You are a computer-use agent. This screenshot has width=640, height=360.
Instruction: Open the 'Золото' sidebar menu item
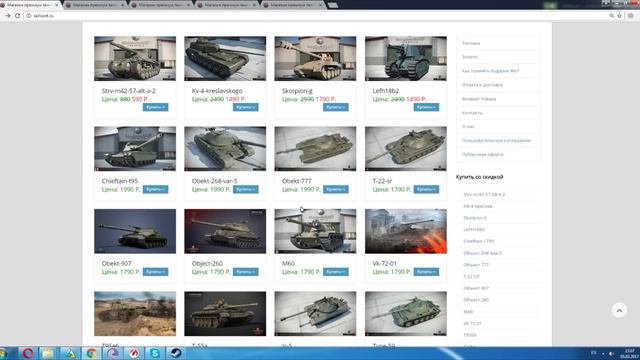click(498, 57)
